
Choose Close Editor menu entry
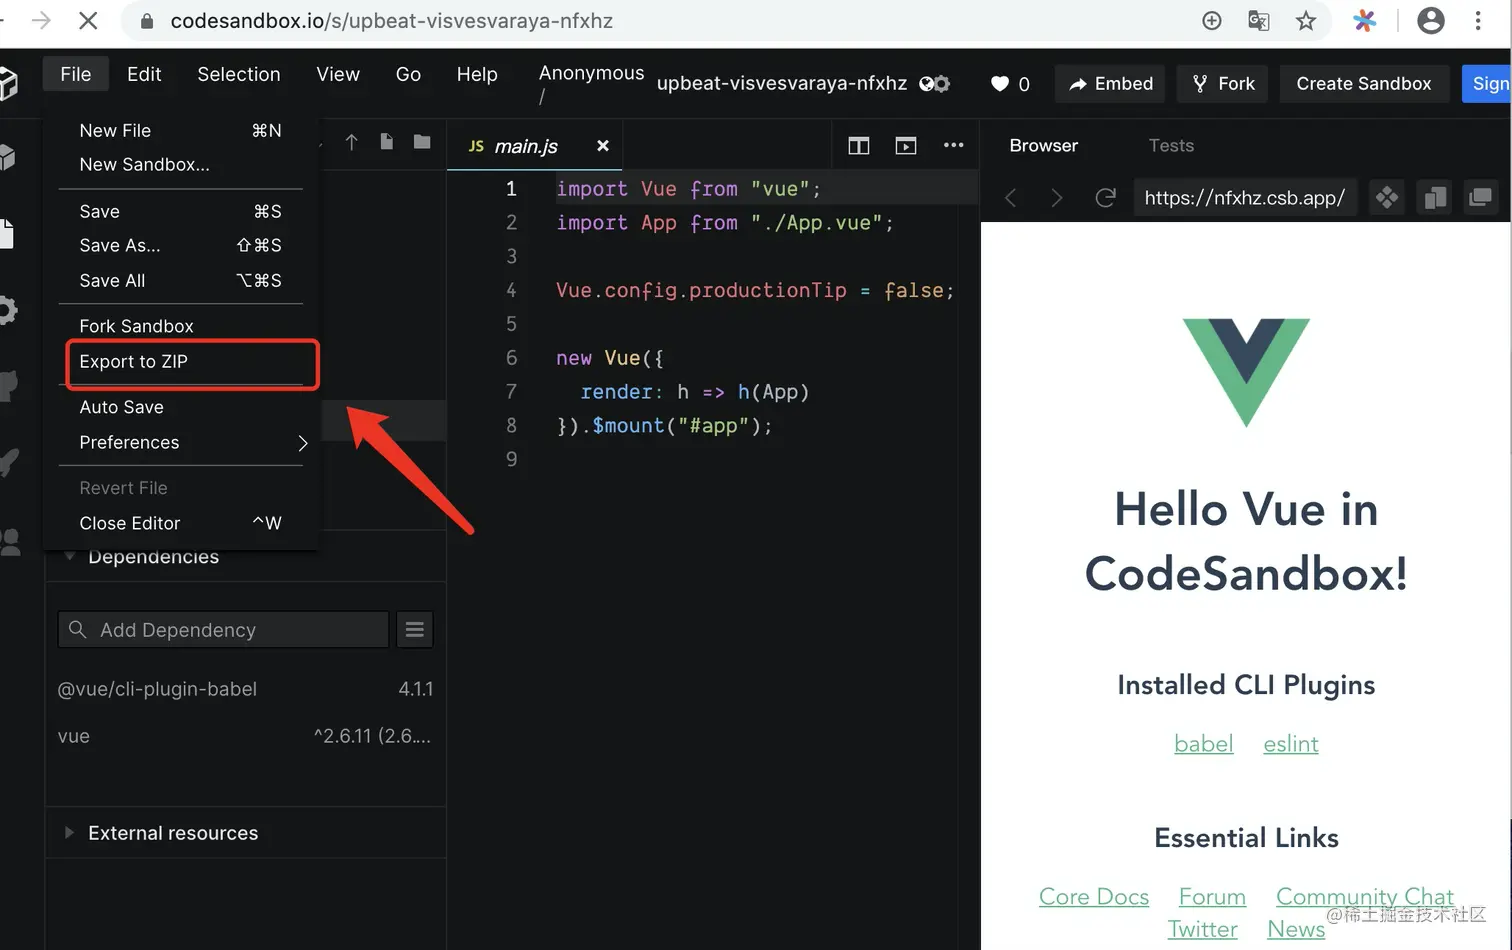coord(181,524)
